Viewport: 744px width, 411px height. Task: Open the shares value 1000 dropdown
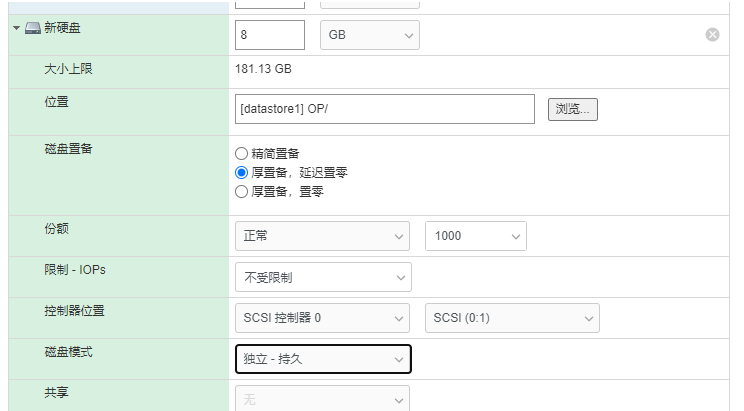(x=476, y=236)
